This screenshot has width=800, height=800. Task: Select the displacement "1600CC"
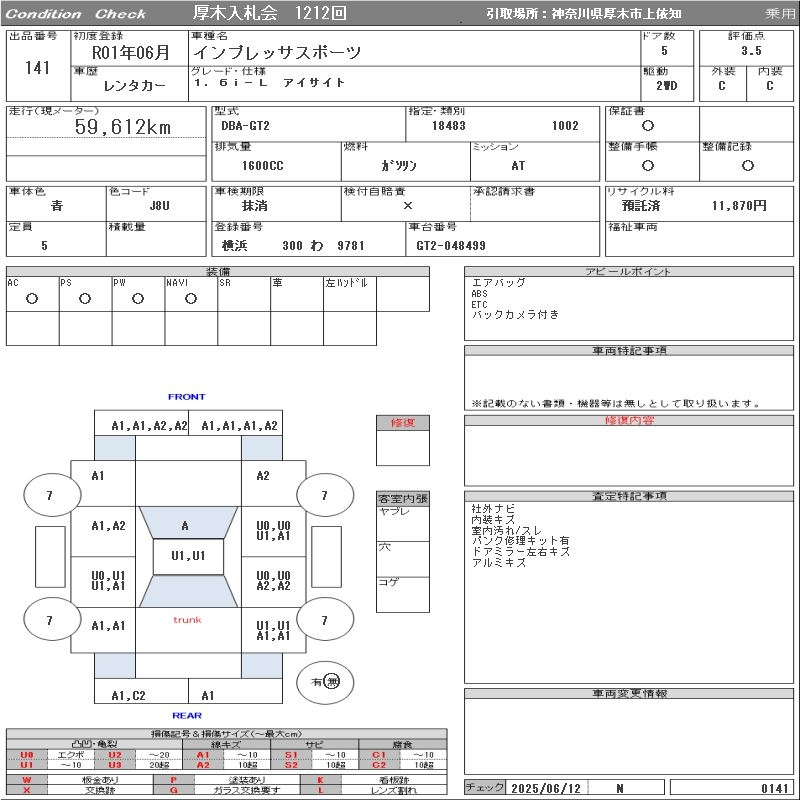pos(263,165)
